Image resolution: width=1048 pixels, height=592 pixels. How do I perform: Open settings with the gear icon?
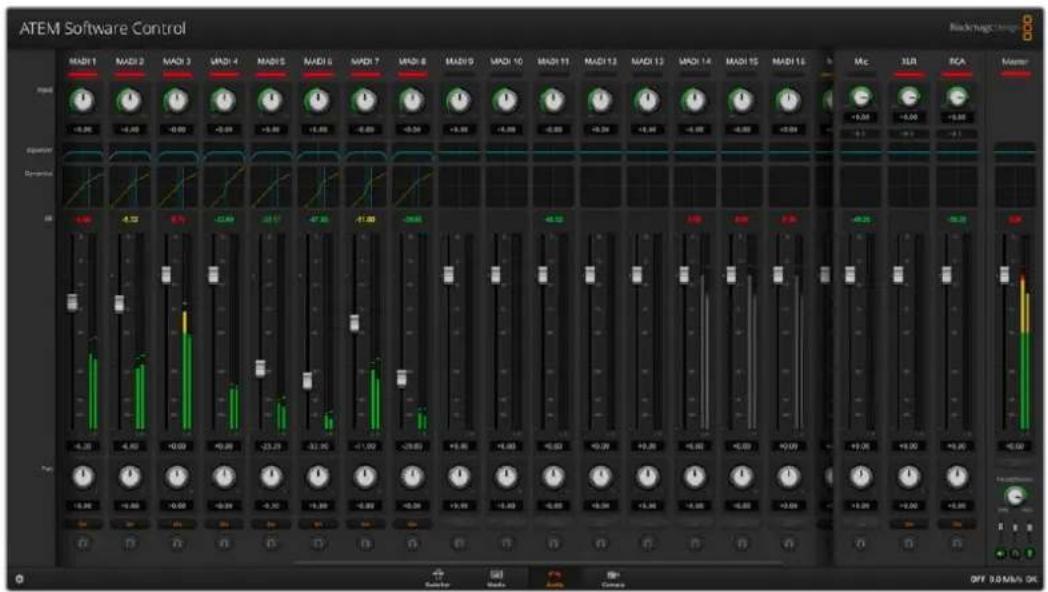(19, 579)
